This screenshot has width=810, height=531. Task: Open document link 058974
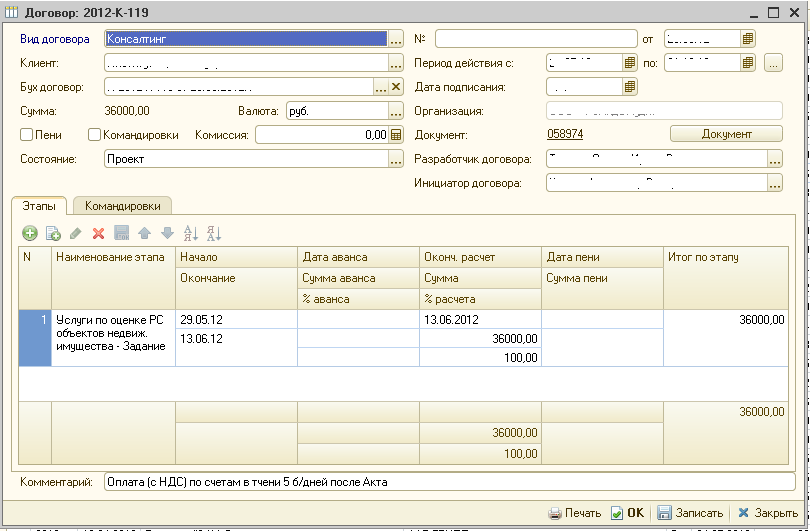click(565, 134)
